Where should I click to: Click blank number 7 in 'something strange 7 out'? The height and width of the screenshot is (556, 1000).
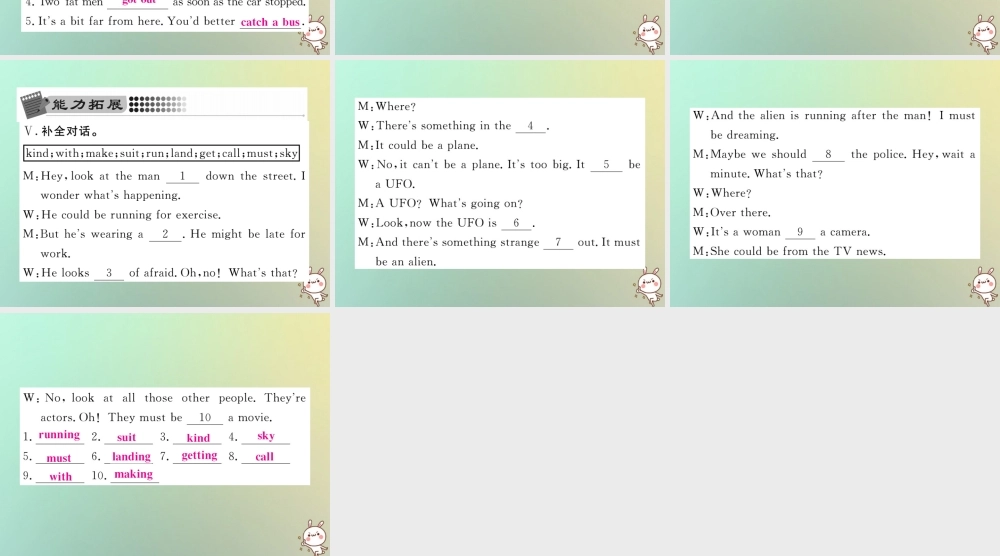558,243
